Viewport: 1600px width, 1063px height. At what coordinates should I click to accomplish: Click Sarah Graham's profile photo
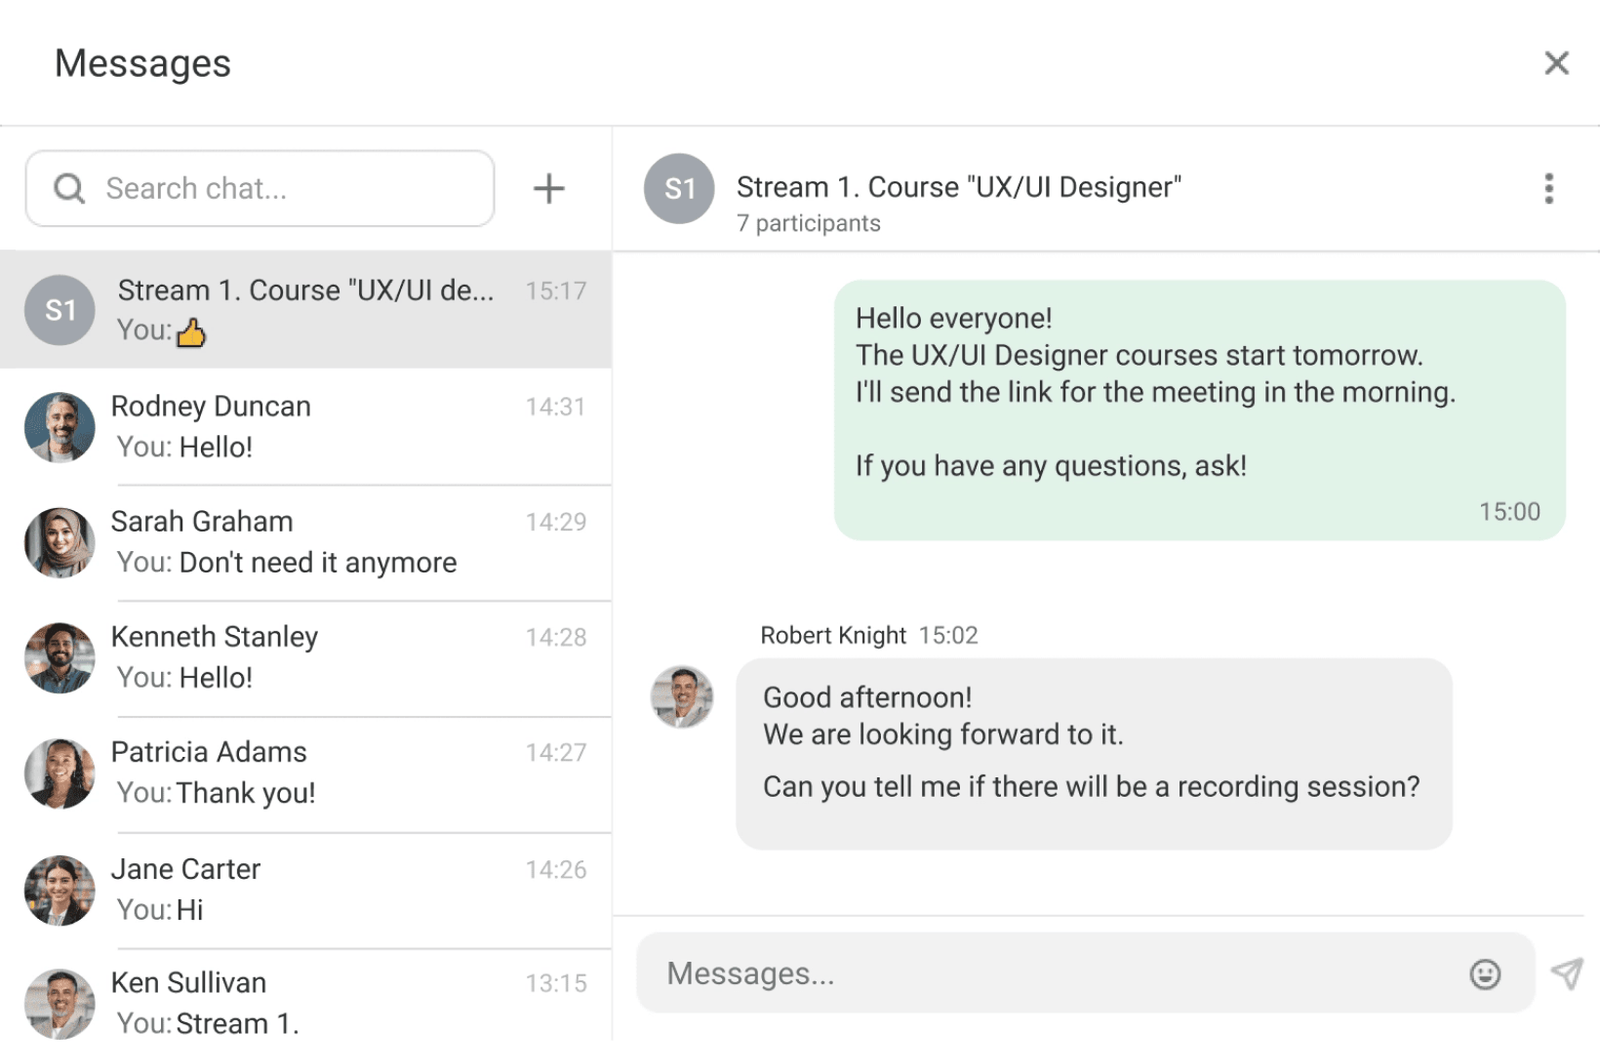[x=59, y=542]
